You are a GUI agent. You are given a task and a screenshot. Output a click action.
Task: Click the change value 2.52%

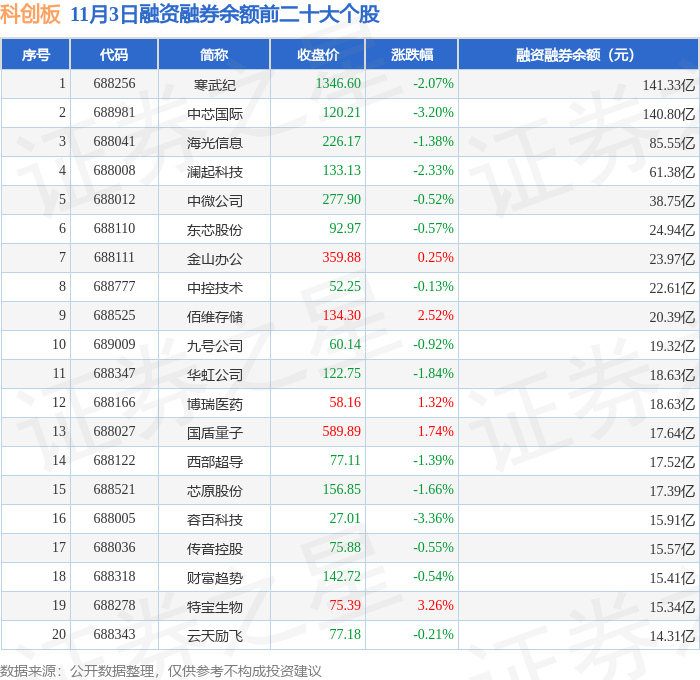pyautogui.click(x=435, y=316)
